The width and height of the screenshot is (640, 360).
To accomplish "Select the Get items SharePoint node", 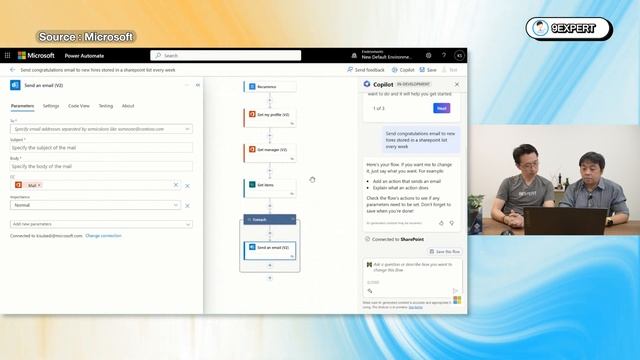I will click(x=270, y=188).
